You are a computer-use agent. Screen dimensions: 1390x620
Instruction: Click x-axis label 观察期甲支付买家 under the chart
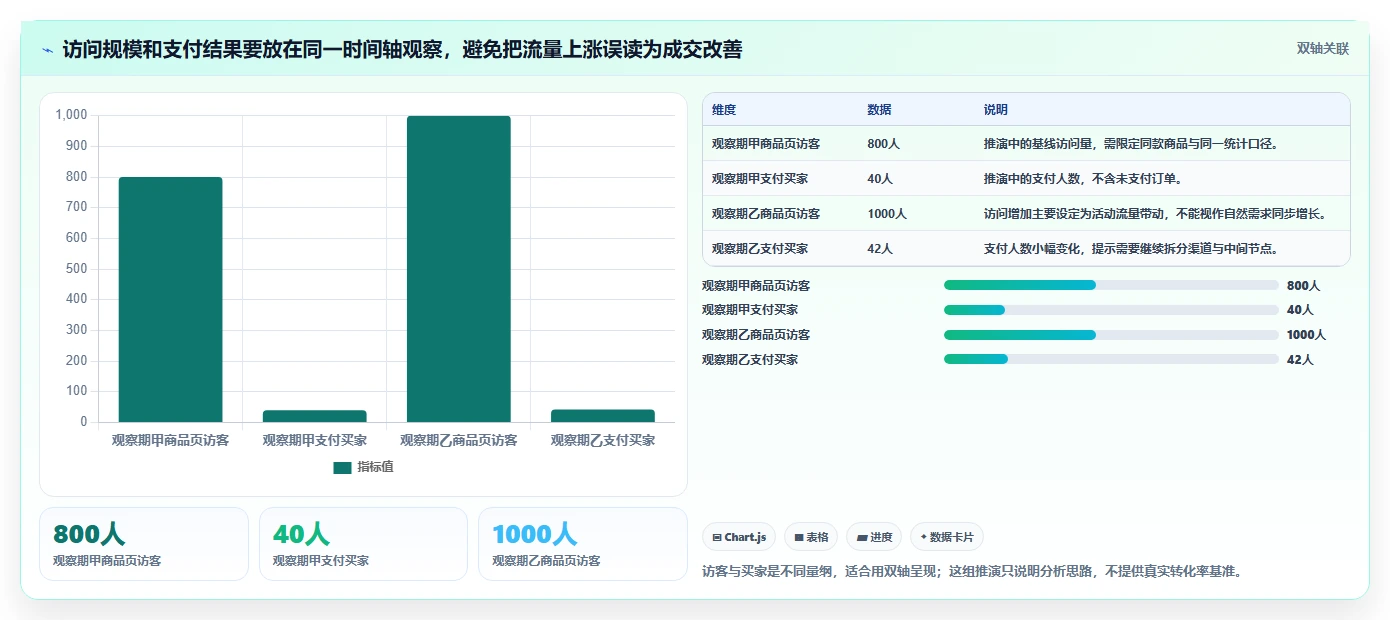[315, 440]
